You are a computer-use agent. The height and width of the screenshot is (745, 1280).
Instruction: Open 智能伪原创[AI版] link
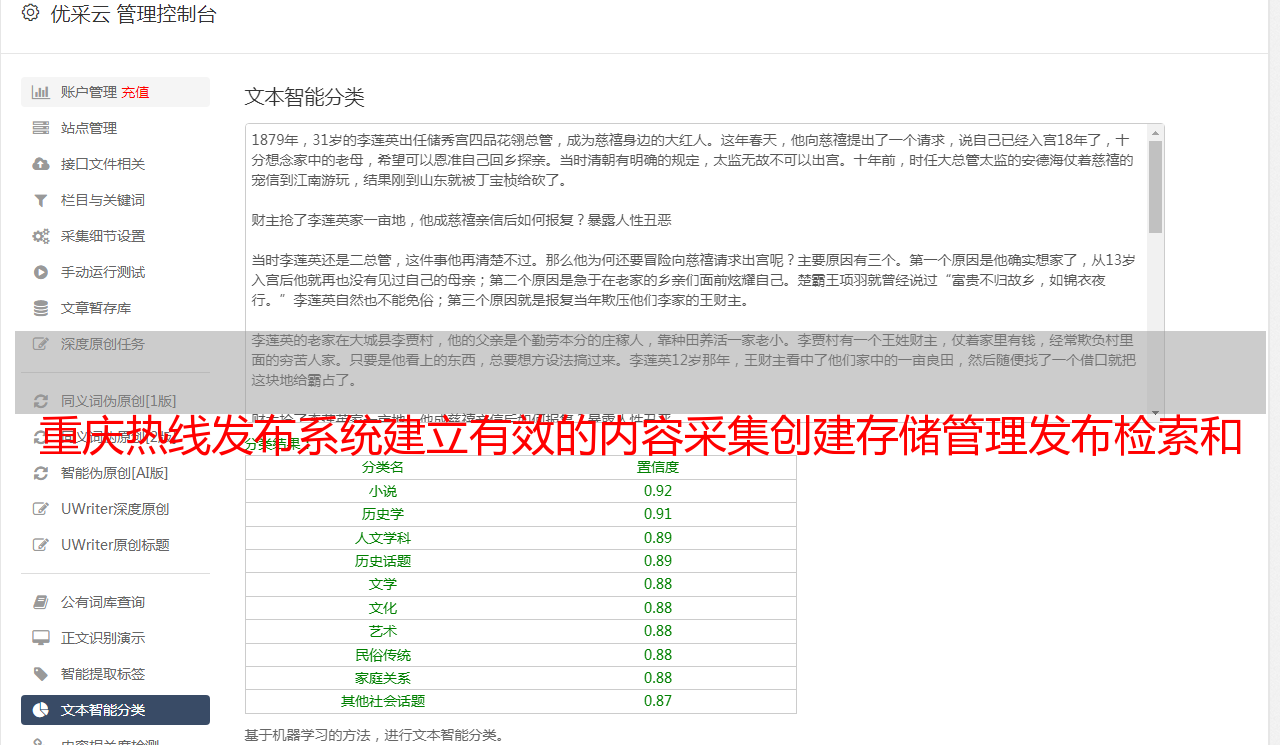tap(115, 473)
